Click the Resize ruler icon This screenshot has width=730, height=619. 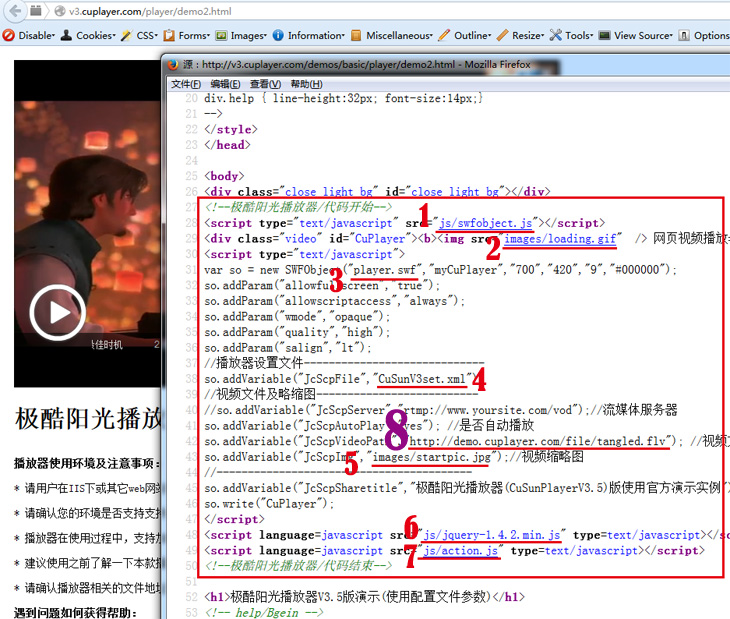(502, 35)
